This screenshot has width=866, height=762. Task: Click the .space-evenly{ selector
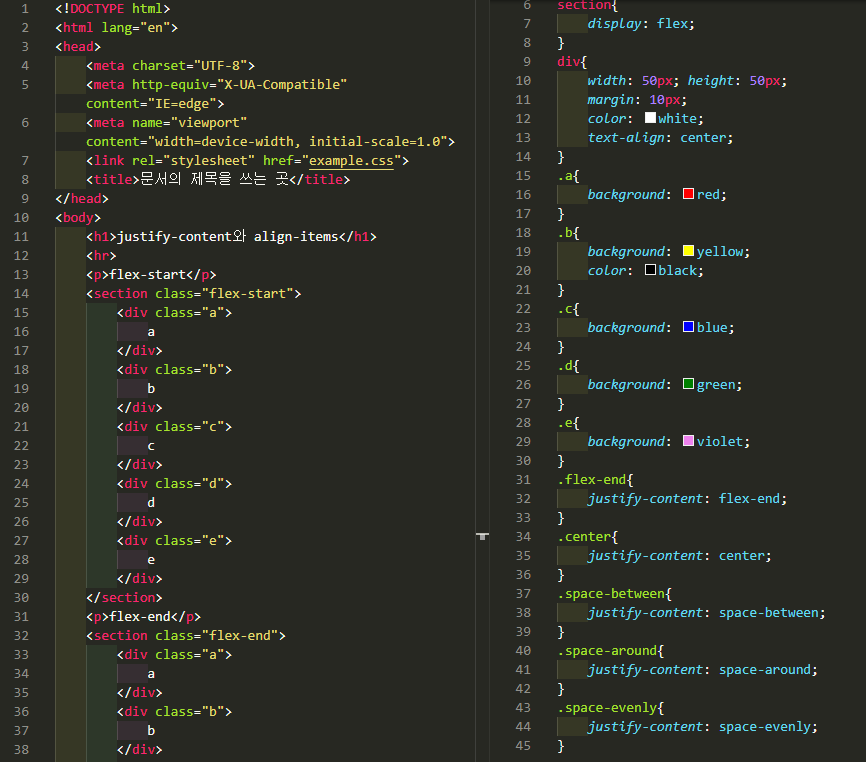[x=611, y=707]
